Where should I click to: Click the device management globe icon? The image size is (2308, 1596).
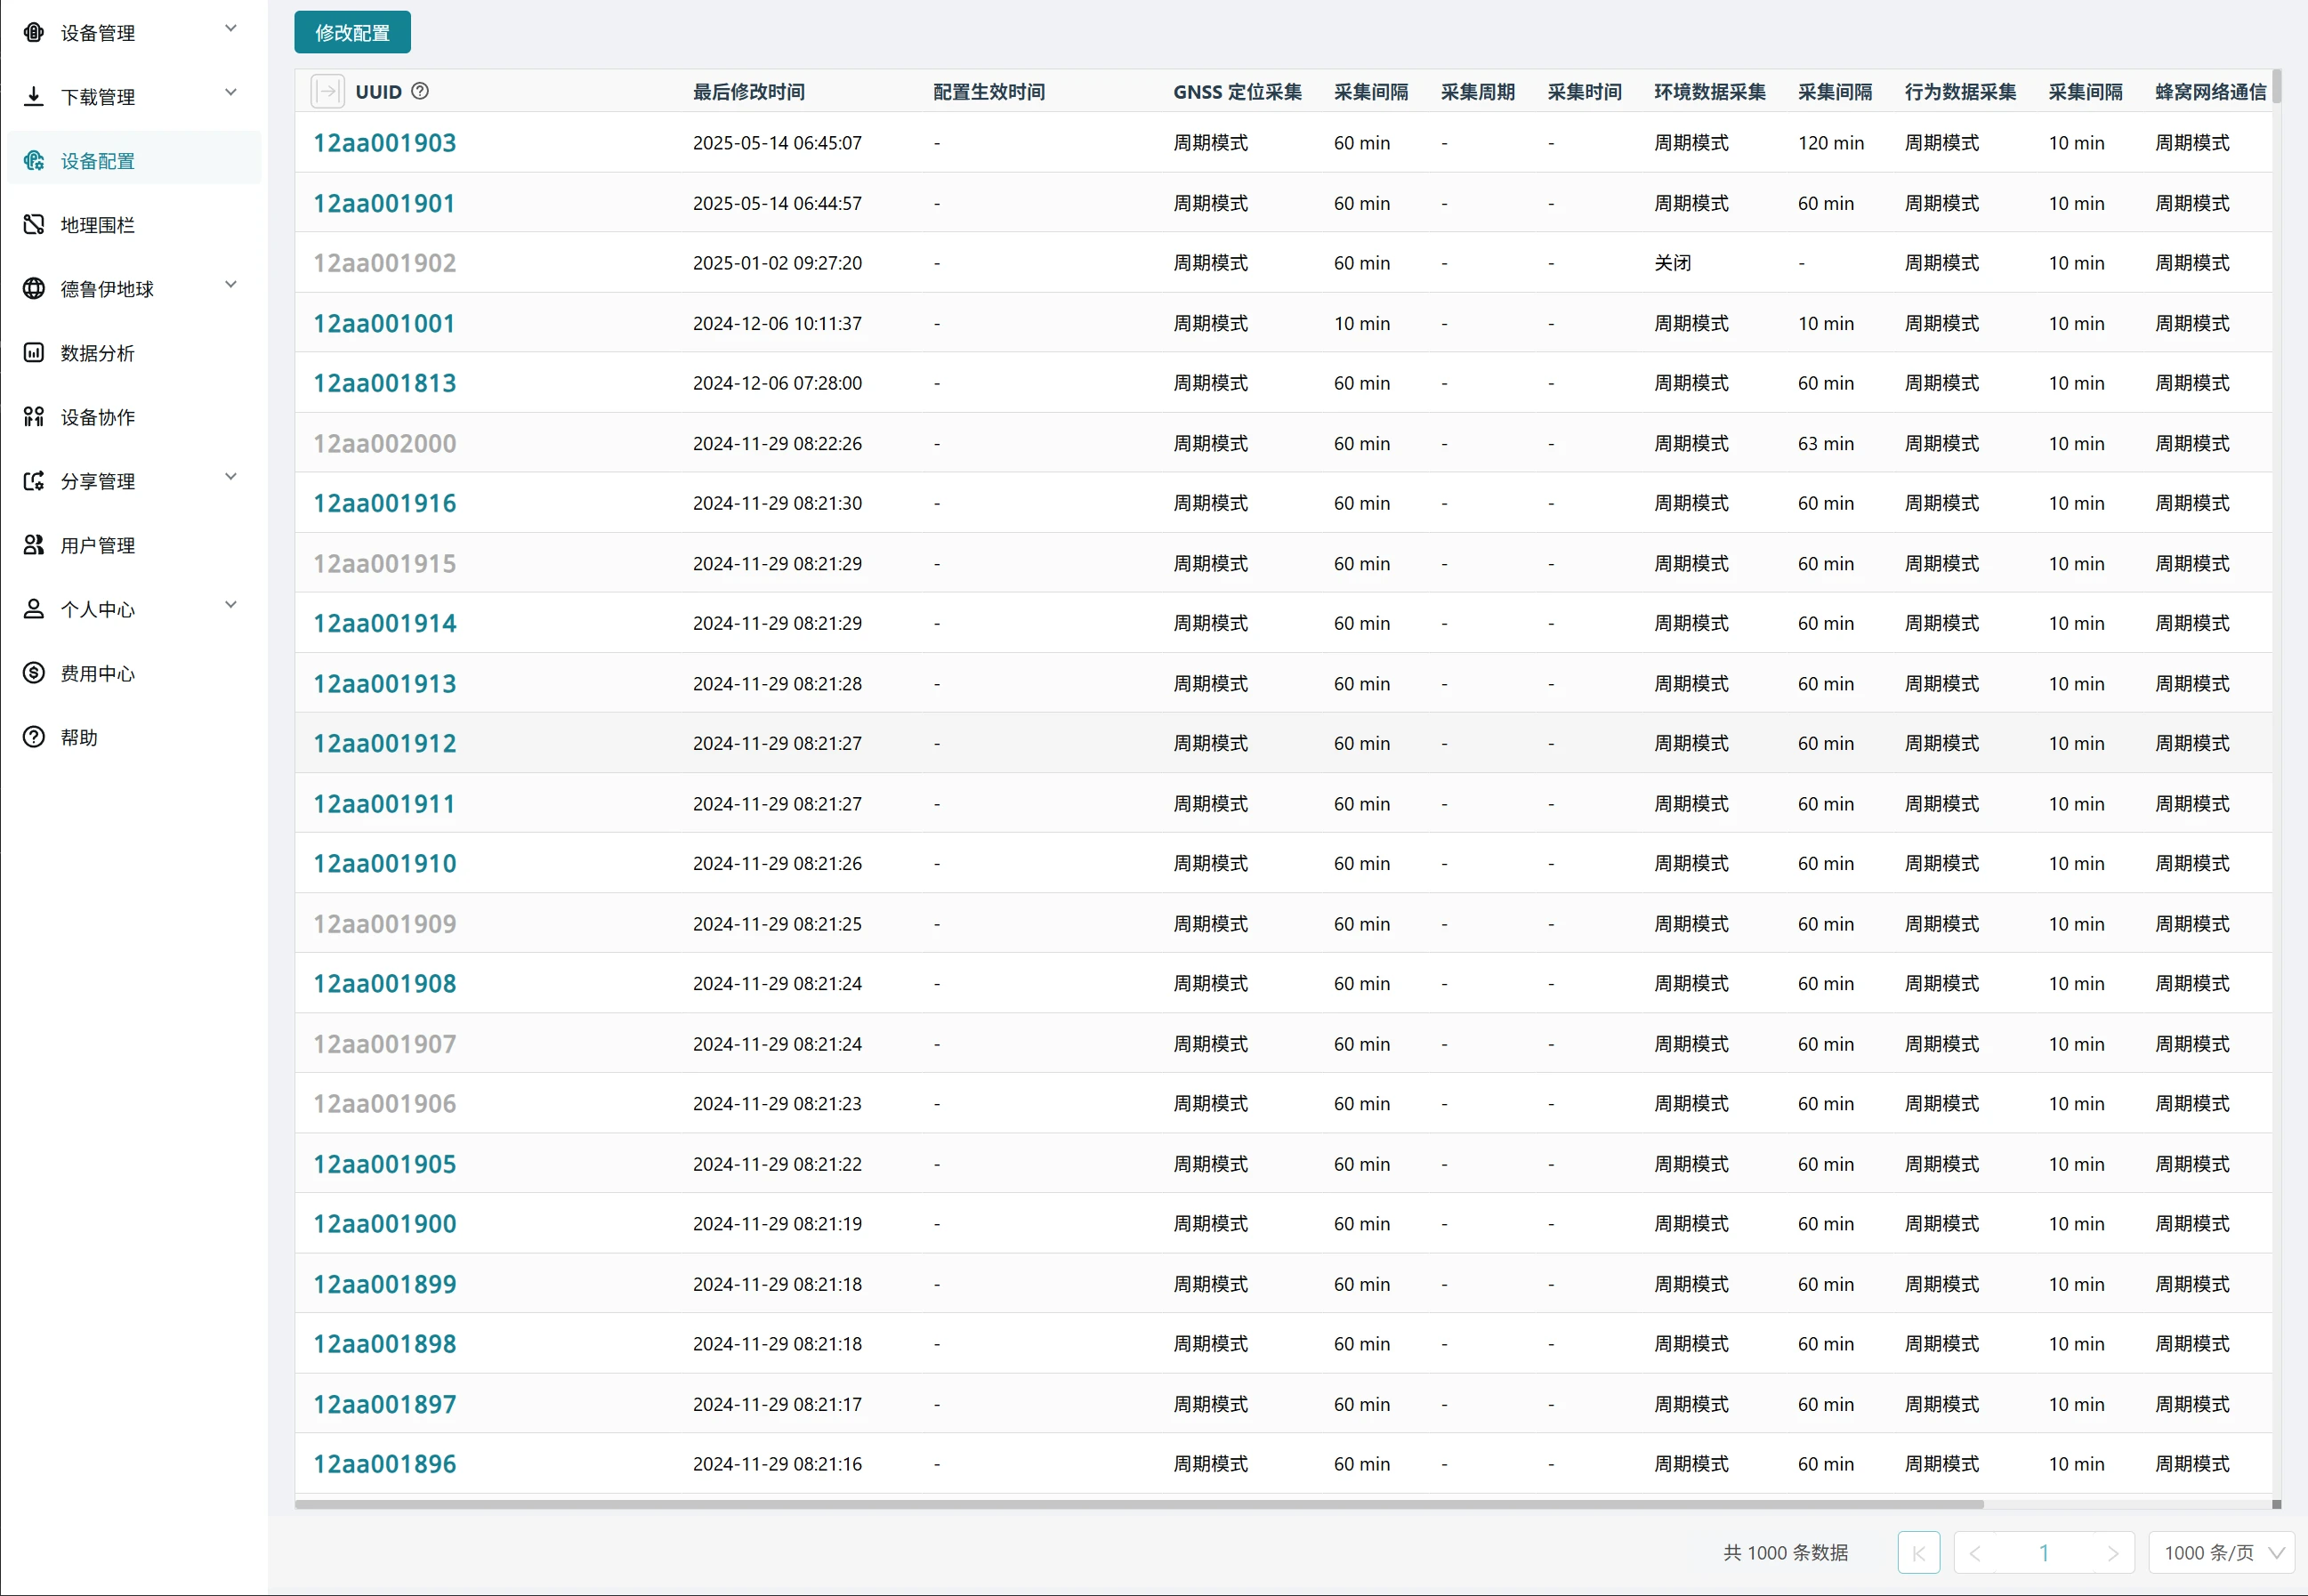click(x=34, y=32)
